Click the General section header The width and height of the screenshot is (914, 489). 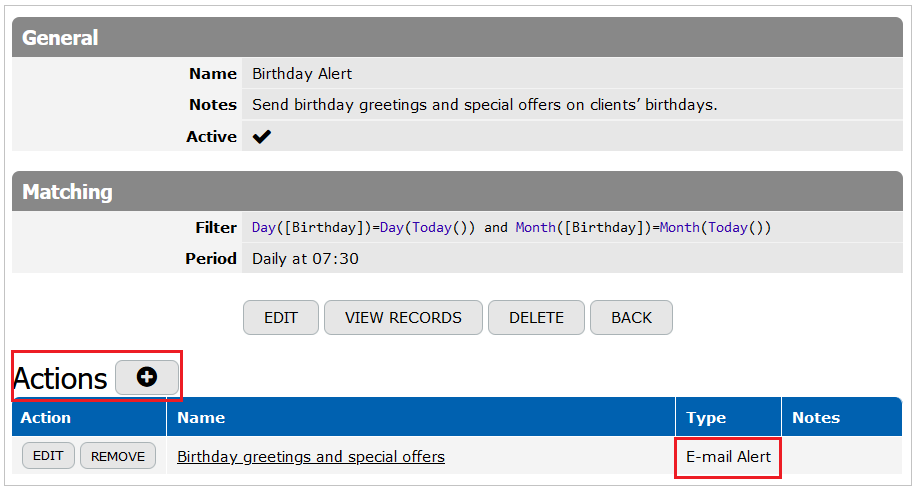(x=457, y=37)
